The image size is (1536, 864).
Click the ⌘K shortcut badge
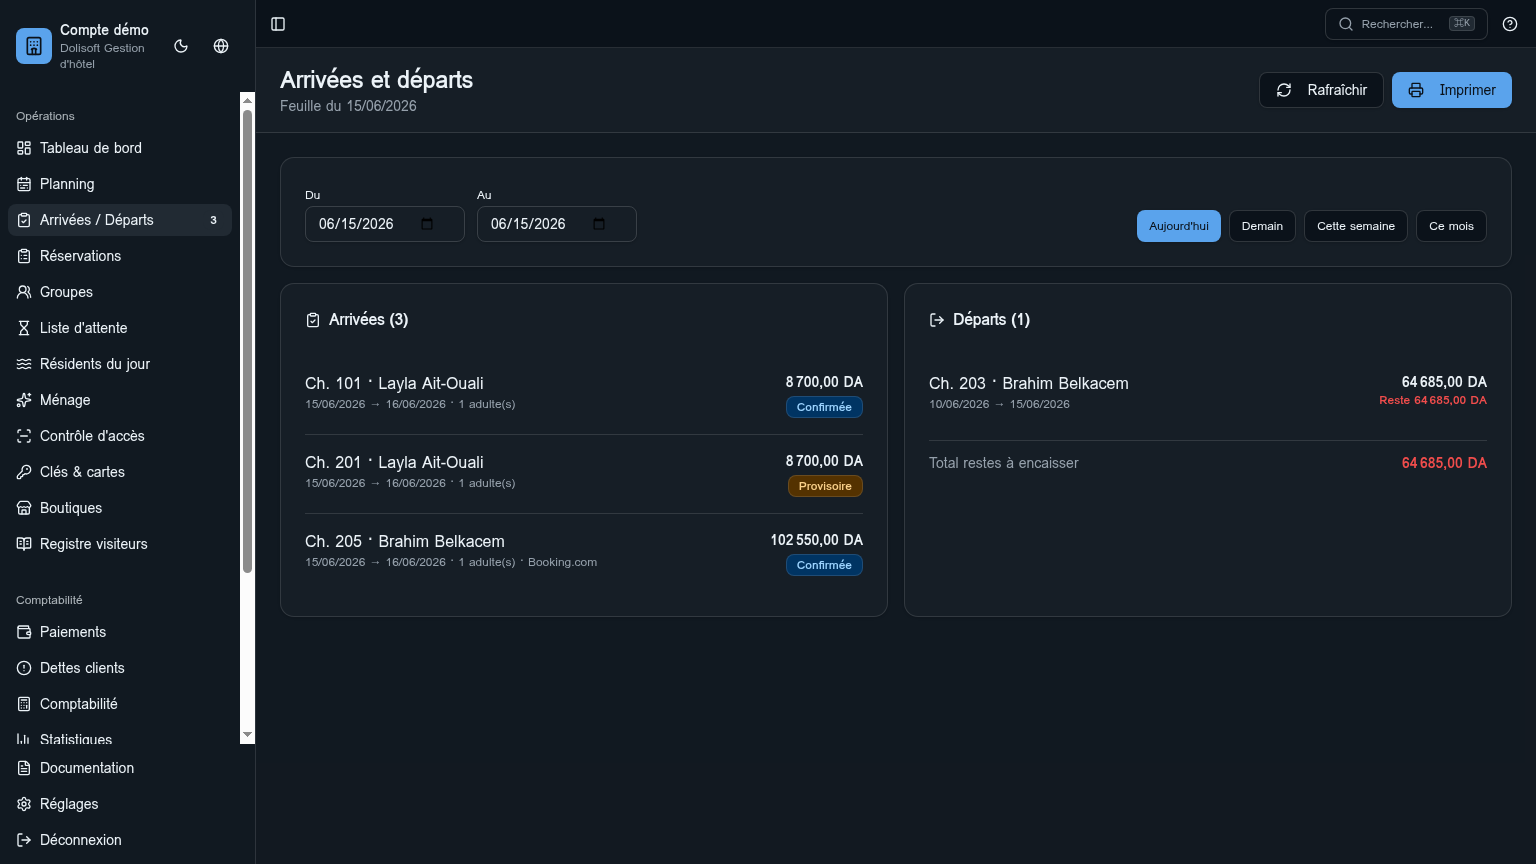tap(1461, 24)
